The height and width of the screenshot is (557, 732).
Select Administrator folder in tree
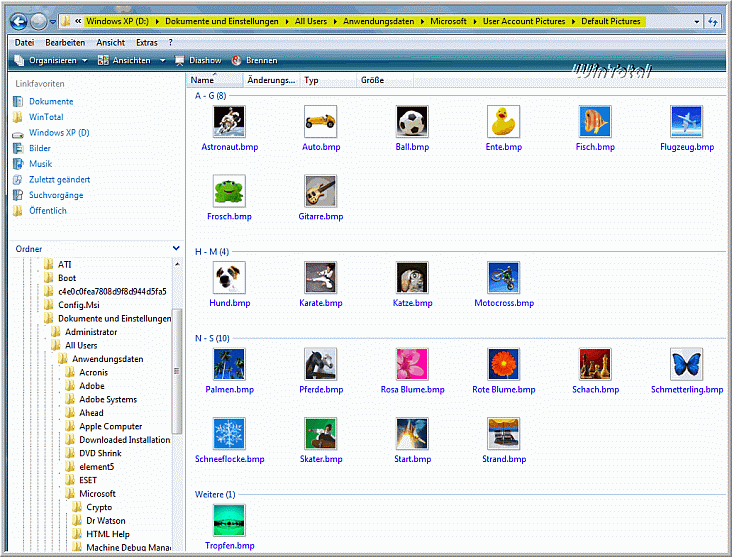click(x=91, y=332)
